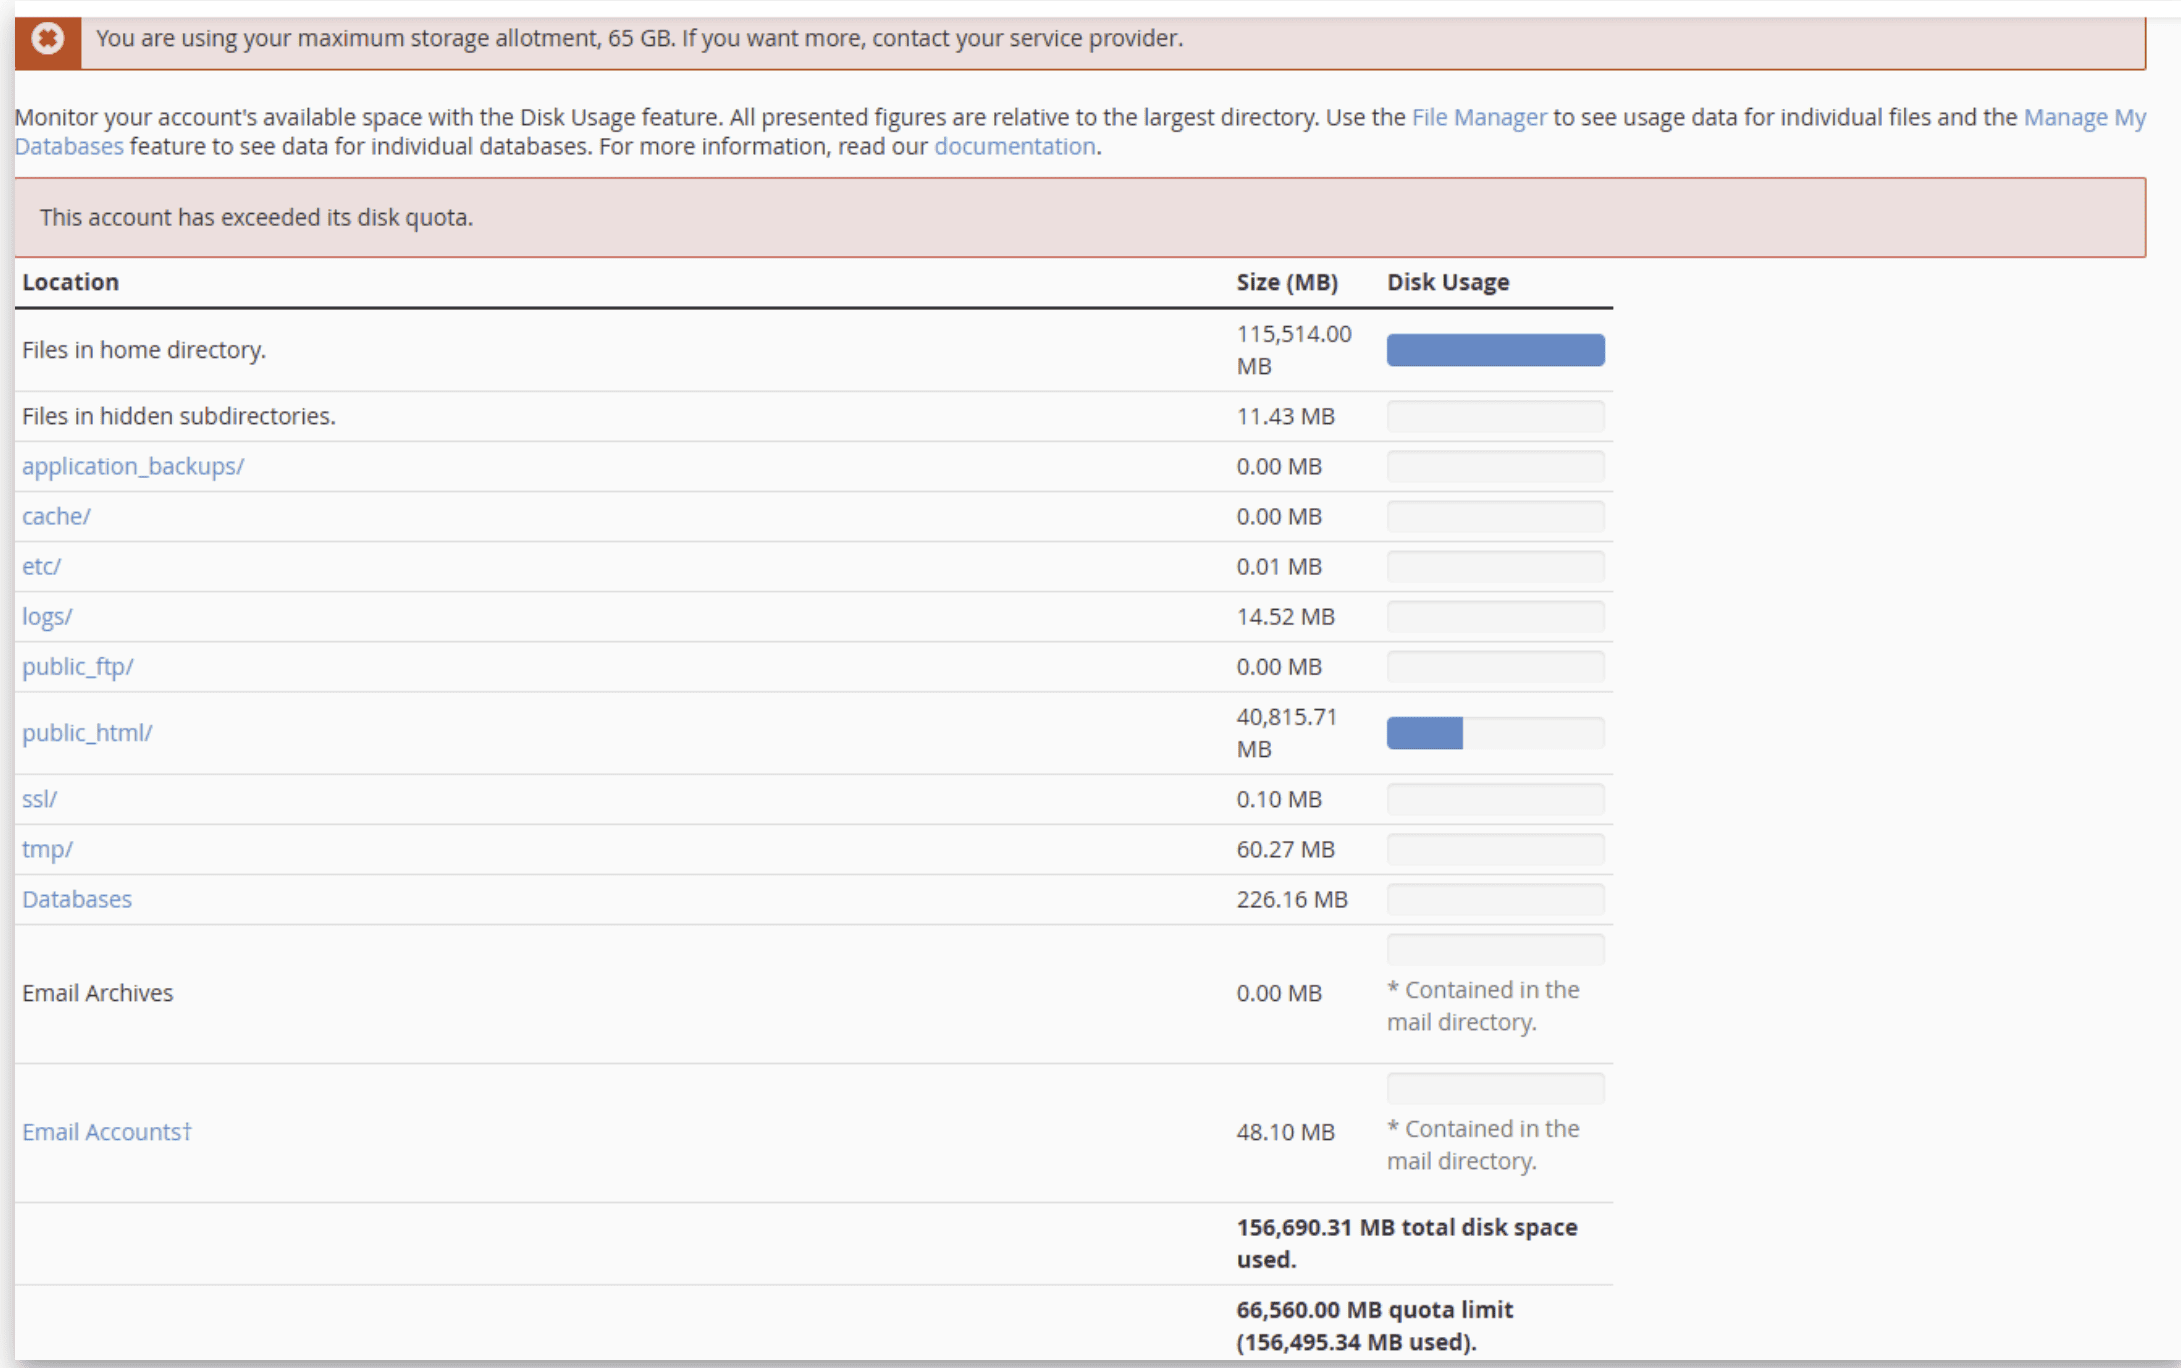Open the Databases link

[x=76, y=899]
